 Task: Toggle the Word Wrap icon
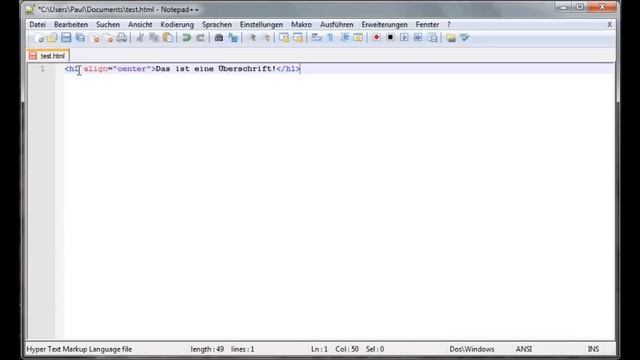click(316, 38)
